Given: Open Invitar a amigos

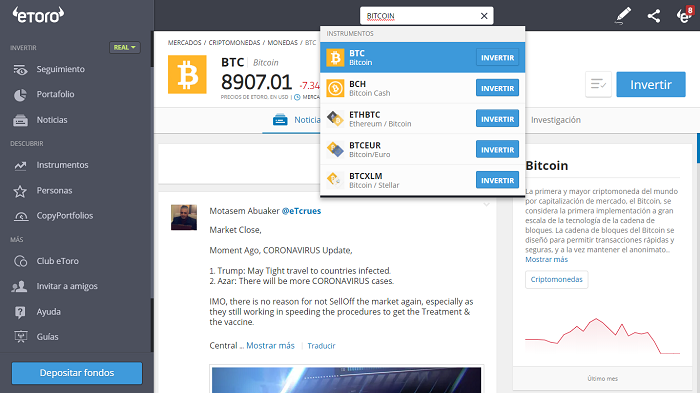Looking at the screenshot, I should (x=67, y=286).
